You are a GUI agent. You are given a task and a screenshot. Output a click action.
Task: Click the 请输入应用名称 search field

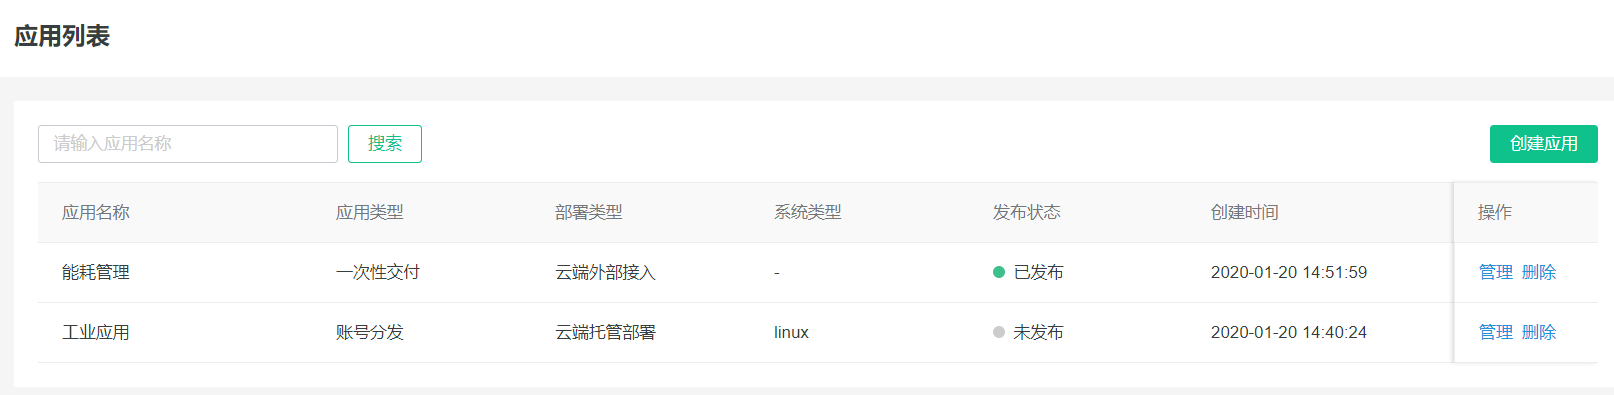pyautogui.click(x=188, y=144)
